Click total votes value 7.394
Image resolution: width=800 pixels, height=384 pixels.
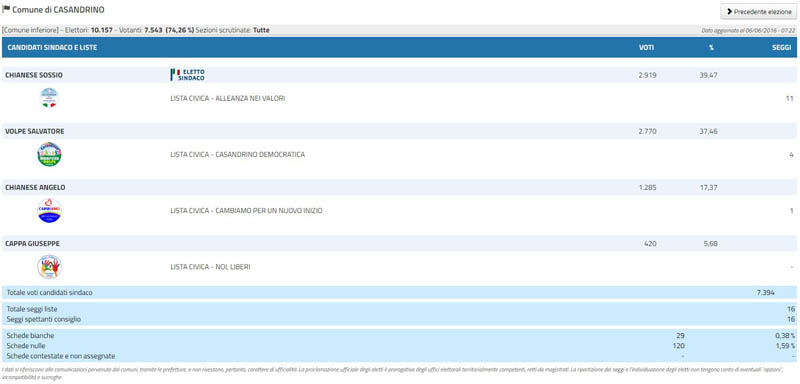767,293
